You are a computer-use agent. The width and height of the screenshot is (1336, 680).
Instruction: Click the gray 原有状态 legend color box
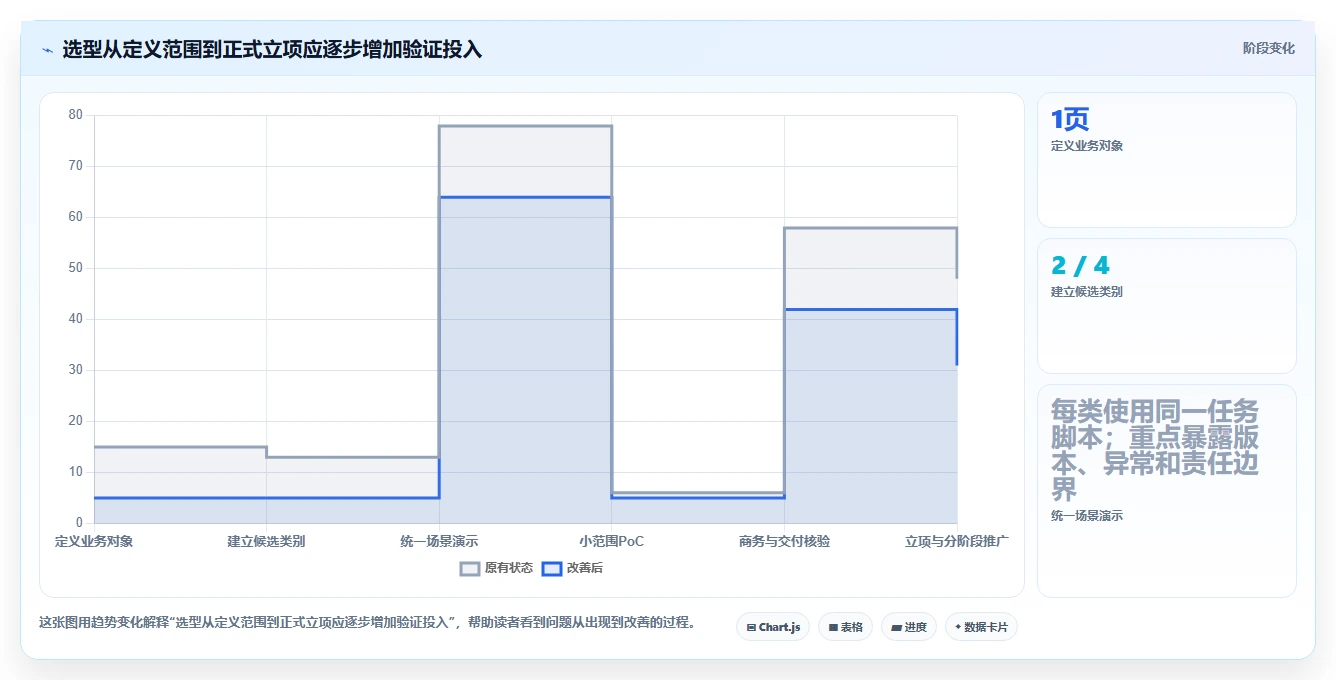coord(470,568)
